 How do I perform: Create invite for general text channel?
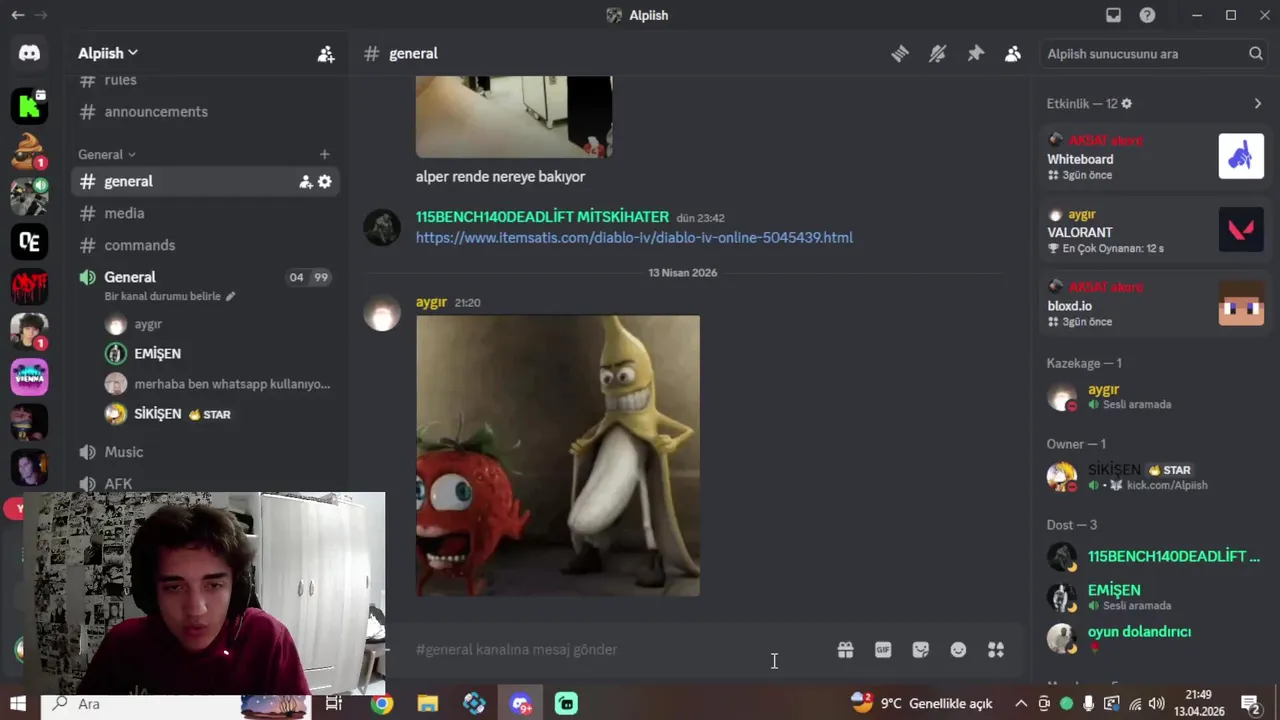(x=306, y=182)
